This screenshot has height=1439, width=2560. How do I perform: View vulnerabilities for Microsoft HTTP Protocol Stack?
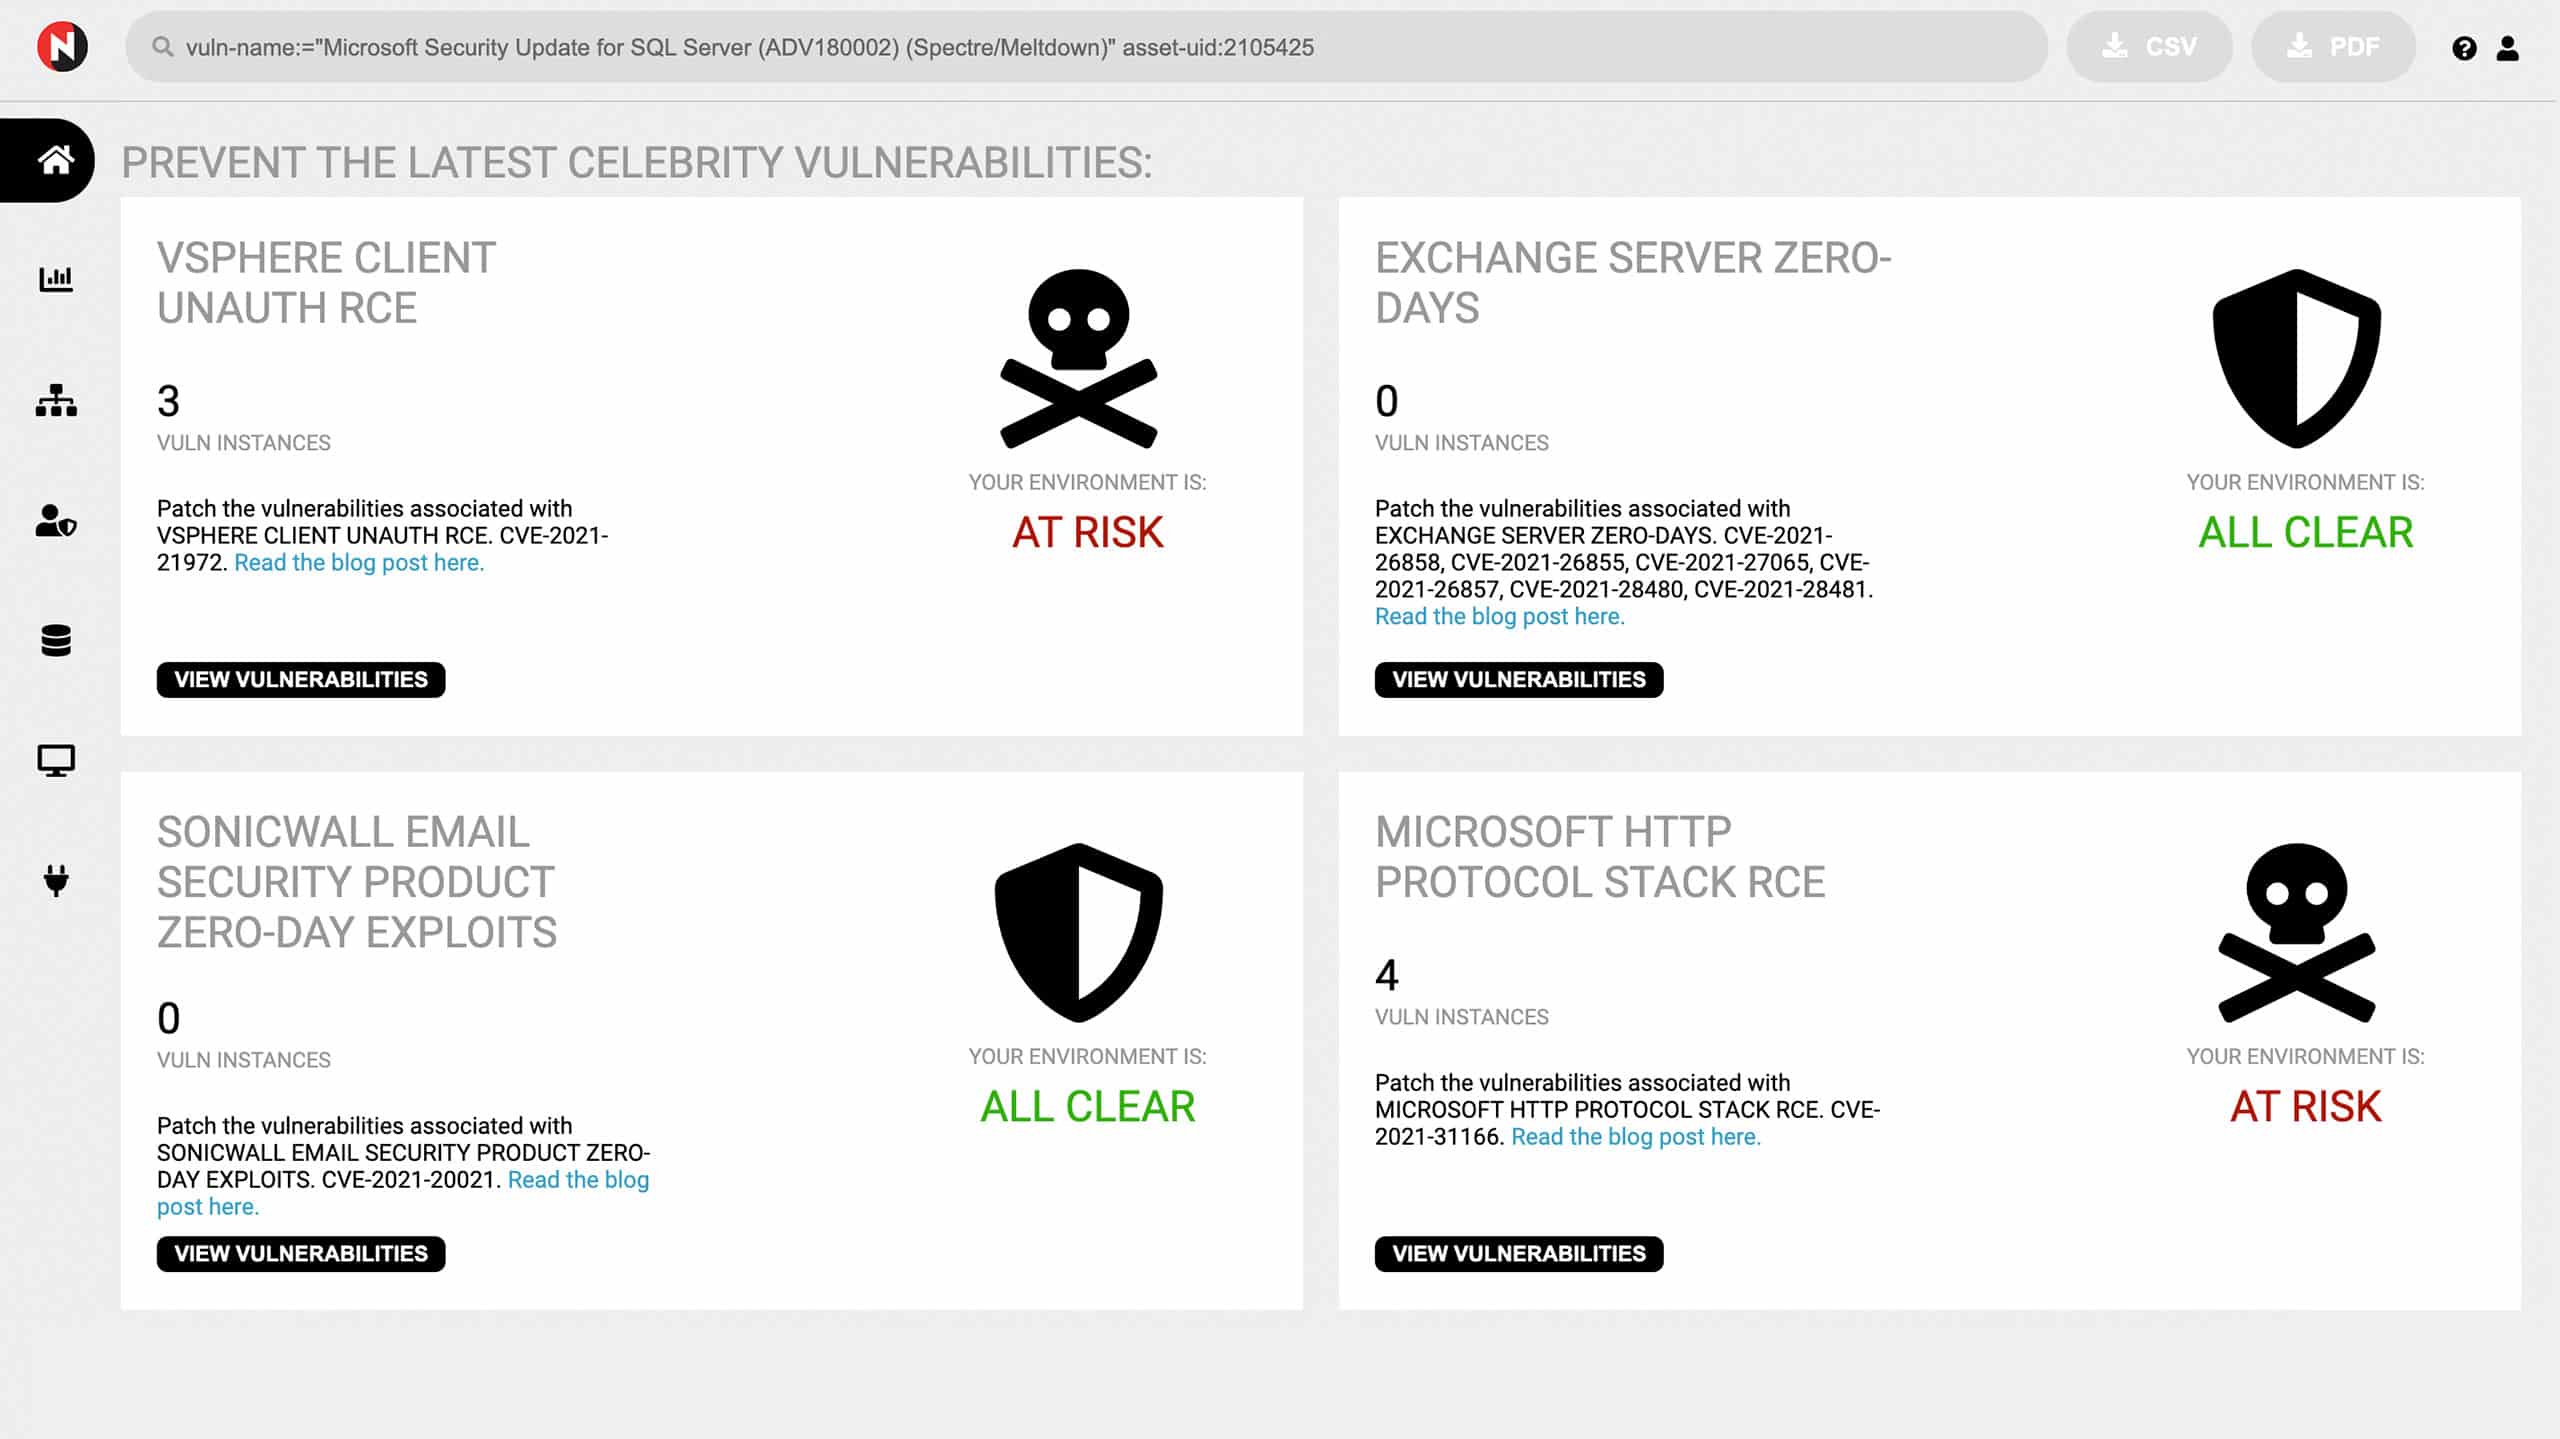pyautogui.click(x=1519, y=1254)
